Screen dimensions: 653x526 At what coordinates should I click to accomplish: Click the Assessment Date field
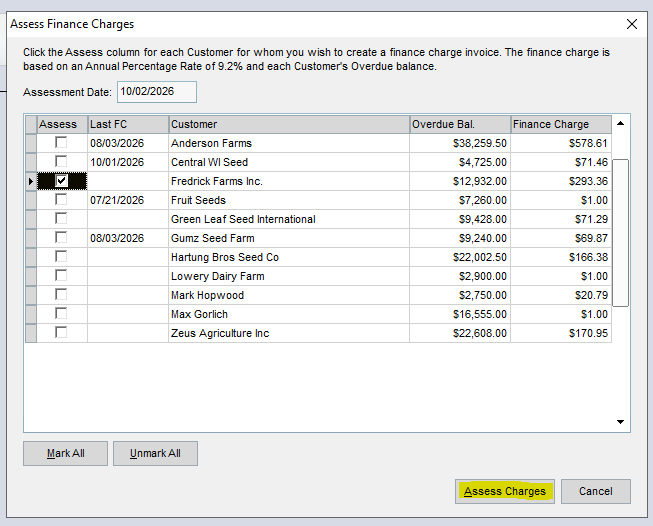pyautogui.click(x=157, y=92)
